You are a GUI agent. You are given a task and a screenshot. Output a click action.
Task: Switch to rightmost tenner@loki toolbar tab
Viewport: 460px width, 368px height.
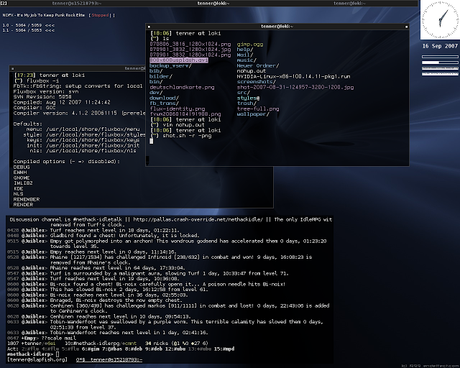(349, 3)
